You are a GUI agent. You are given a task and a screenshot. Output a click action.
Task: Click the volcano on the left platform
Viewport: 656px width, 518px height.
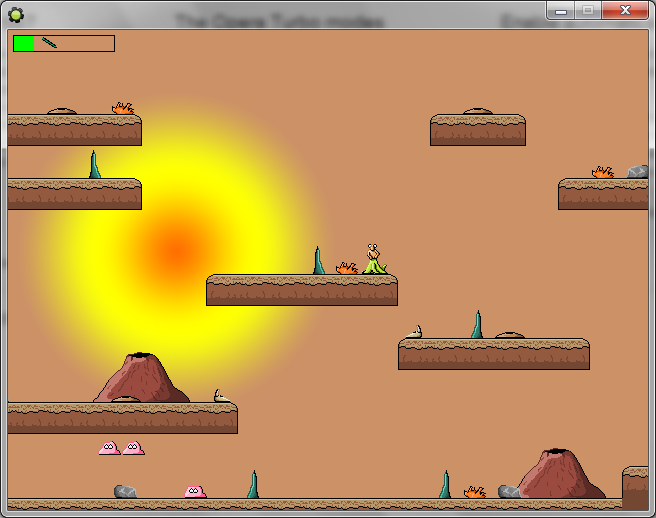[x=141, y=378]
